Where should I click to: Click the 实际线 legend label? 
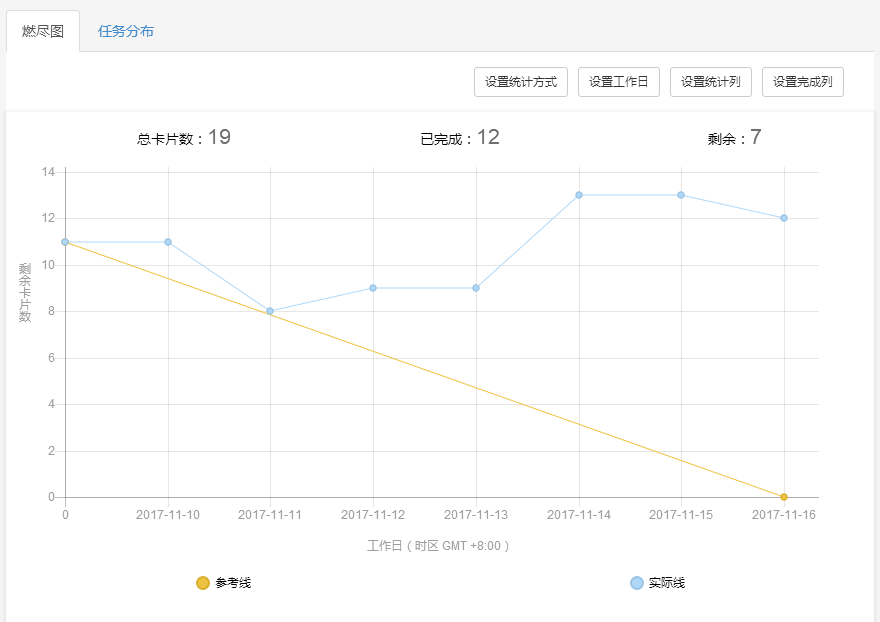click(667, 583)
